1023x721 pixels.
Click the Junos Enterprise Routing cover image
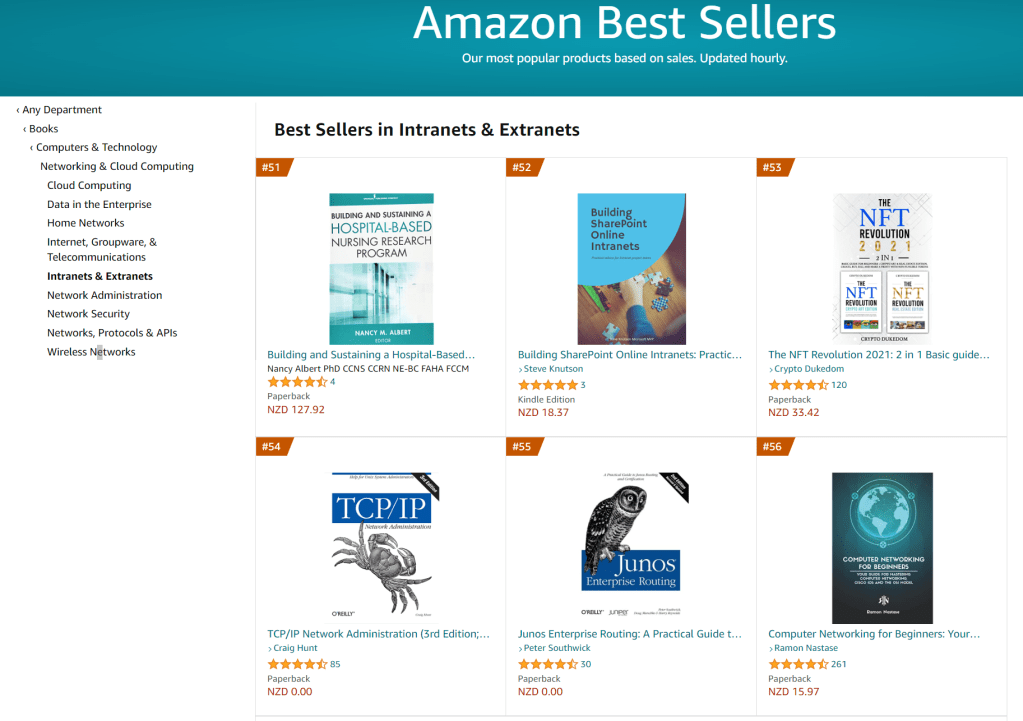(x=630, y=547)
